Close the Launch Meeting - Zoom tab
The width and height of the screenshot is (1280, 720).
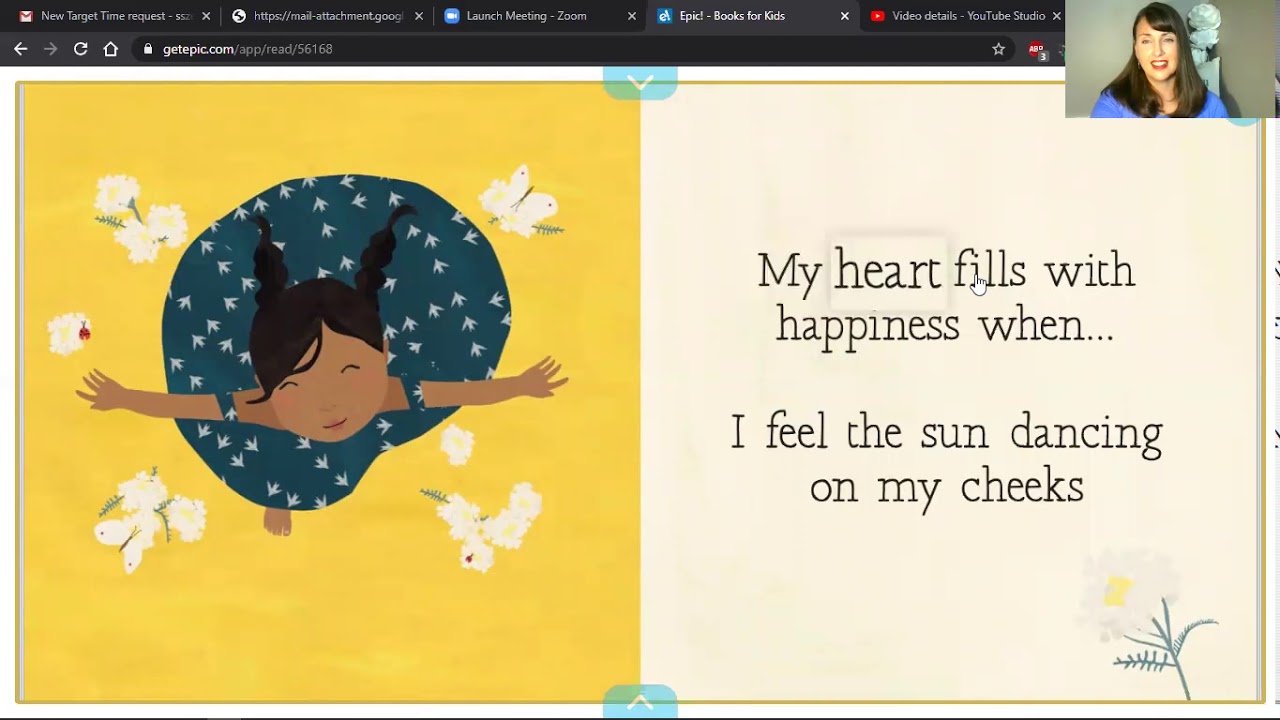point(632,16)
